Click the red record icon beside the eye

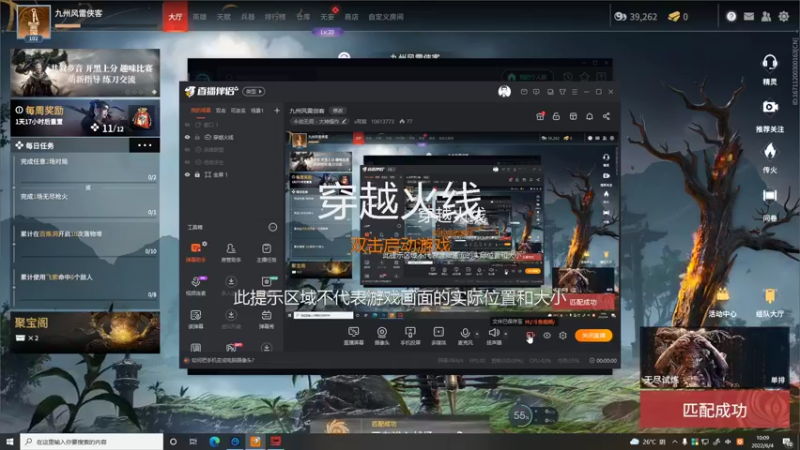pos(530,335)
